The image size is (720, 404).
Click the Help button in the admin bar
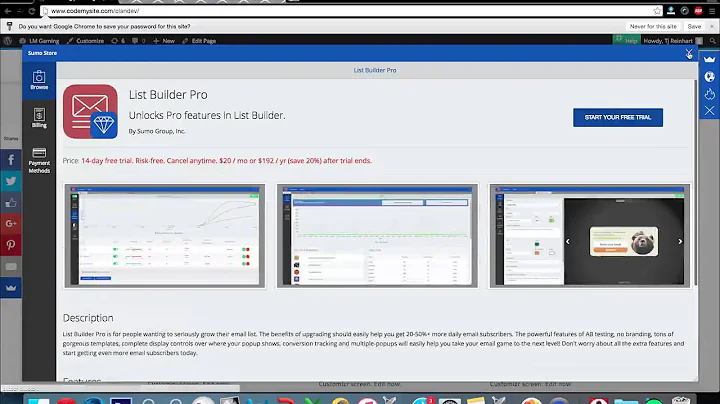click(627, 40)
